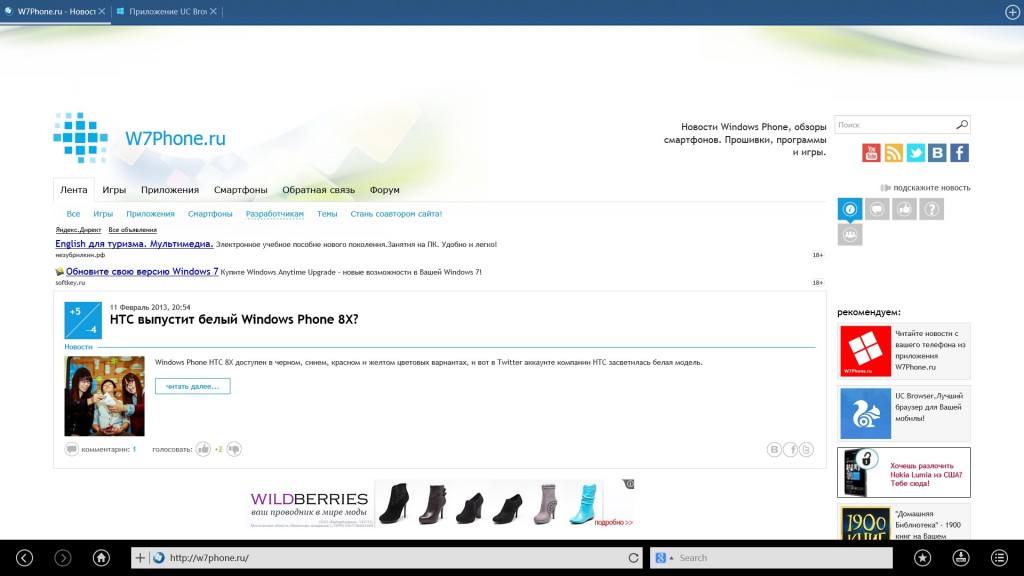Select the question mark widget tab icon
The image size is (1024, 576).
(932, 209)
